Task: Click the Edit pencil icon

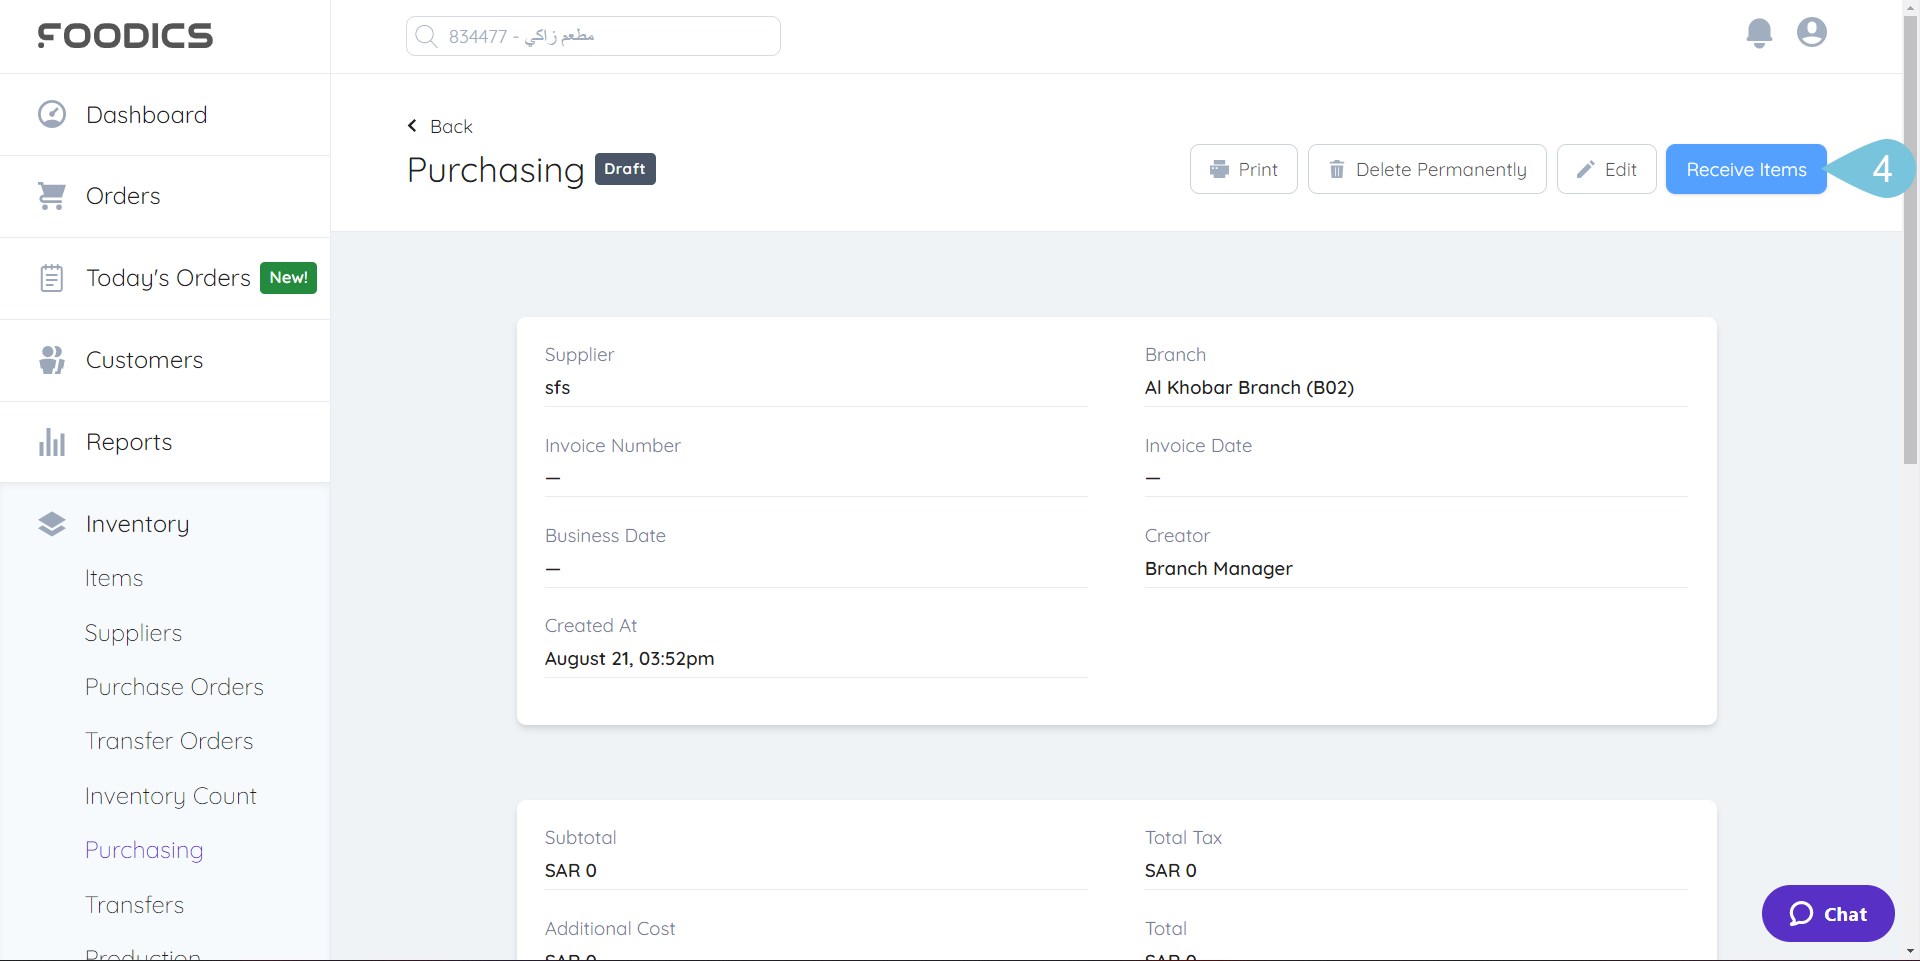Action: click(1584, 169)
